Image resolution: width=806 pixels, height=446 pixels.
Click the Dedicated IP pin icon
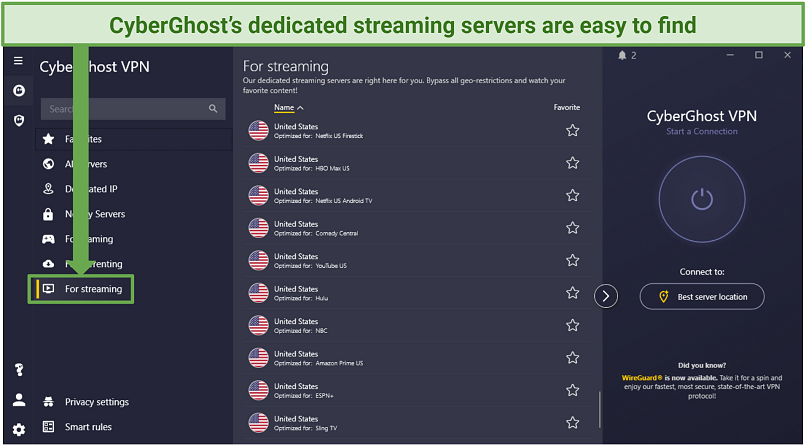(48, 189)
